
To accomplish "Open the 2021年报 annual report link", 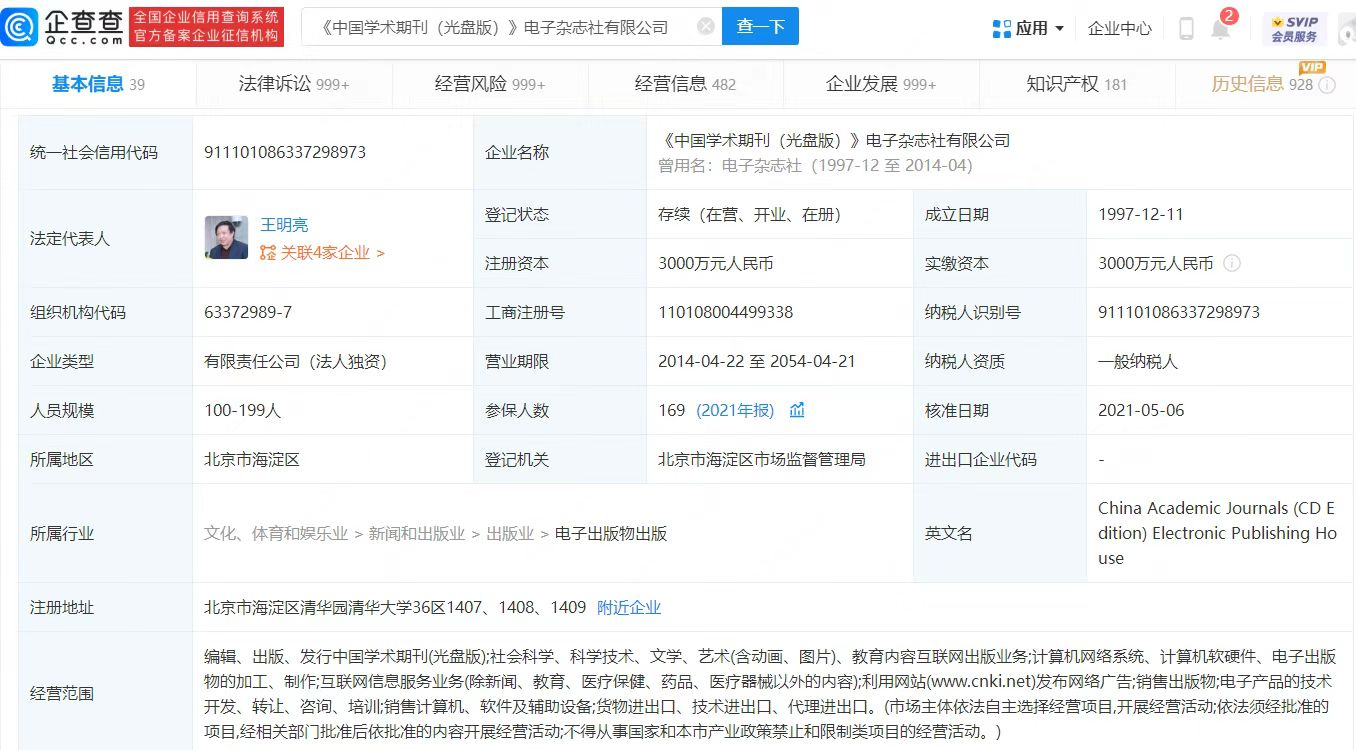I will 735,410.
